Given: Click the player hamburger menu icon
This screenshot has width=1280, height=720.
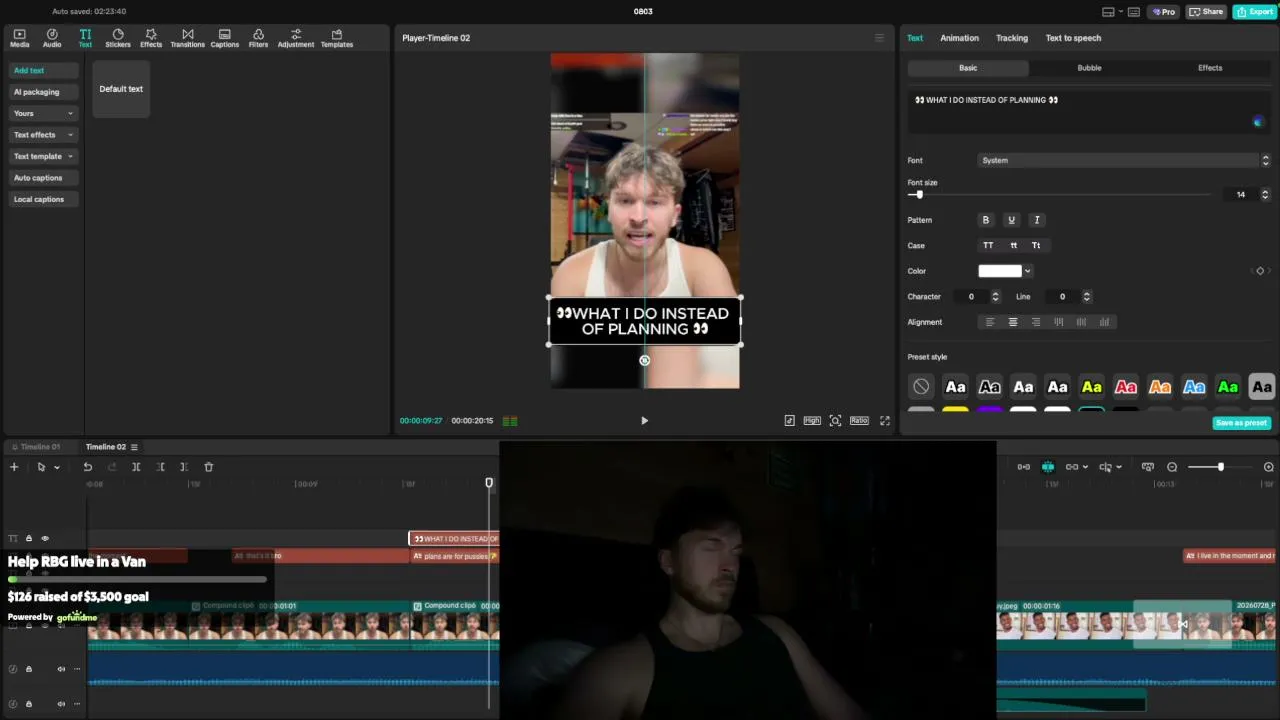Looking at the screenshot, I should [x=879, y=38].
